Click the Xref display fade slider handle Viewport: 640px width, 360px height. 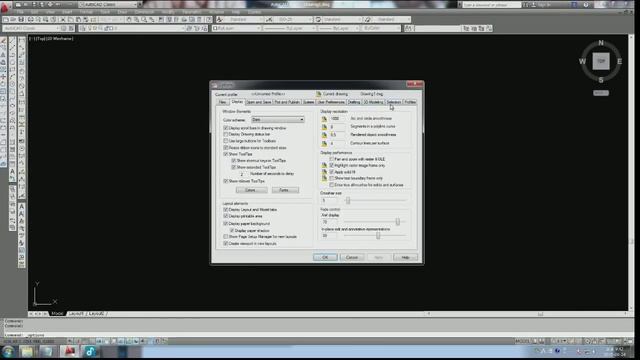pyautogui.click(x=398, y=222)
